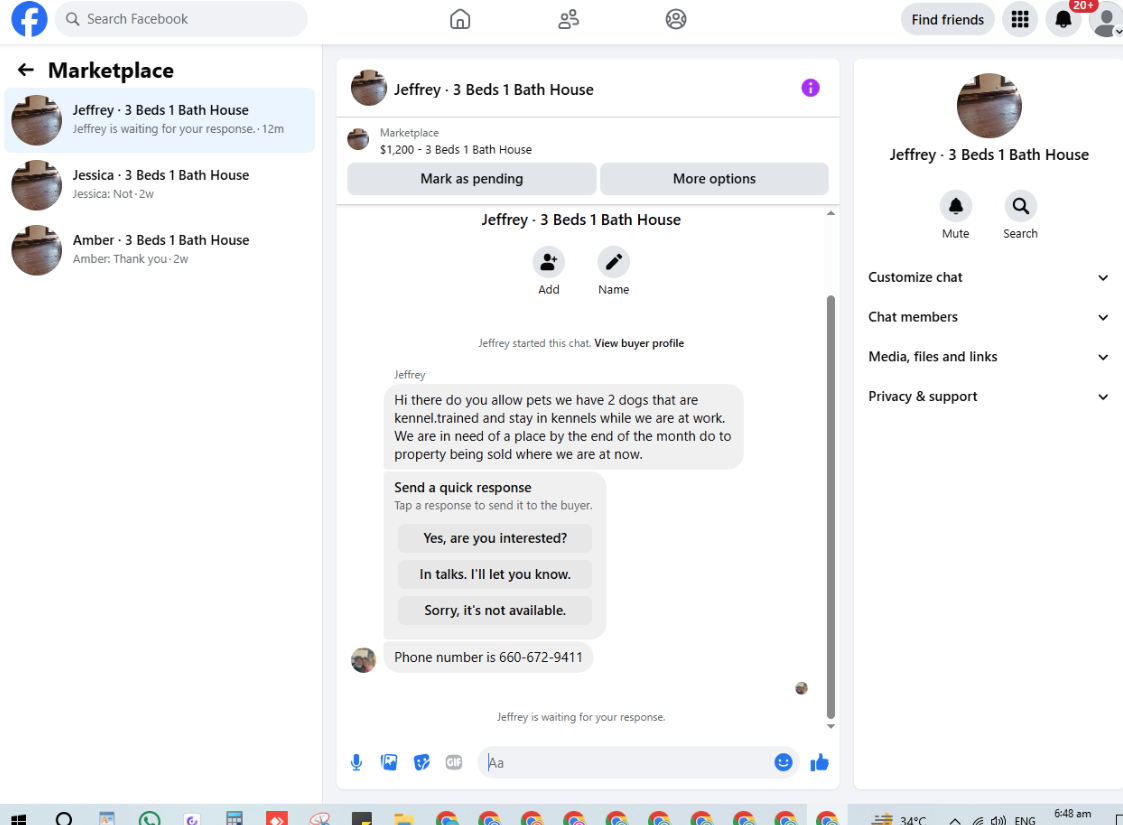Open the GIF picker icon
1123x825 pixels.
(454, 763)
